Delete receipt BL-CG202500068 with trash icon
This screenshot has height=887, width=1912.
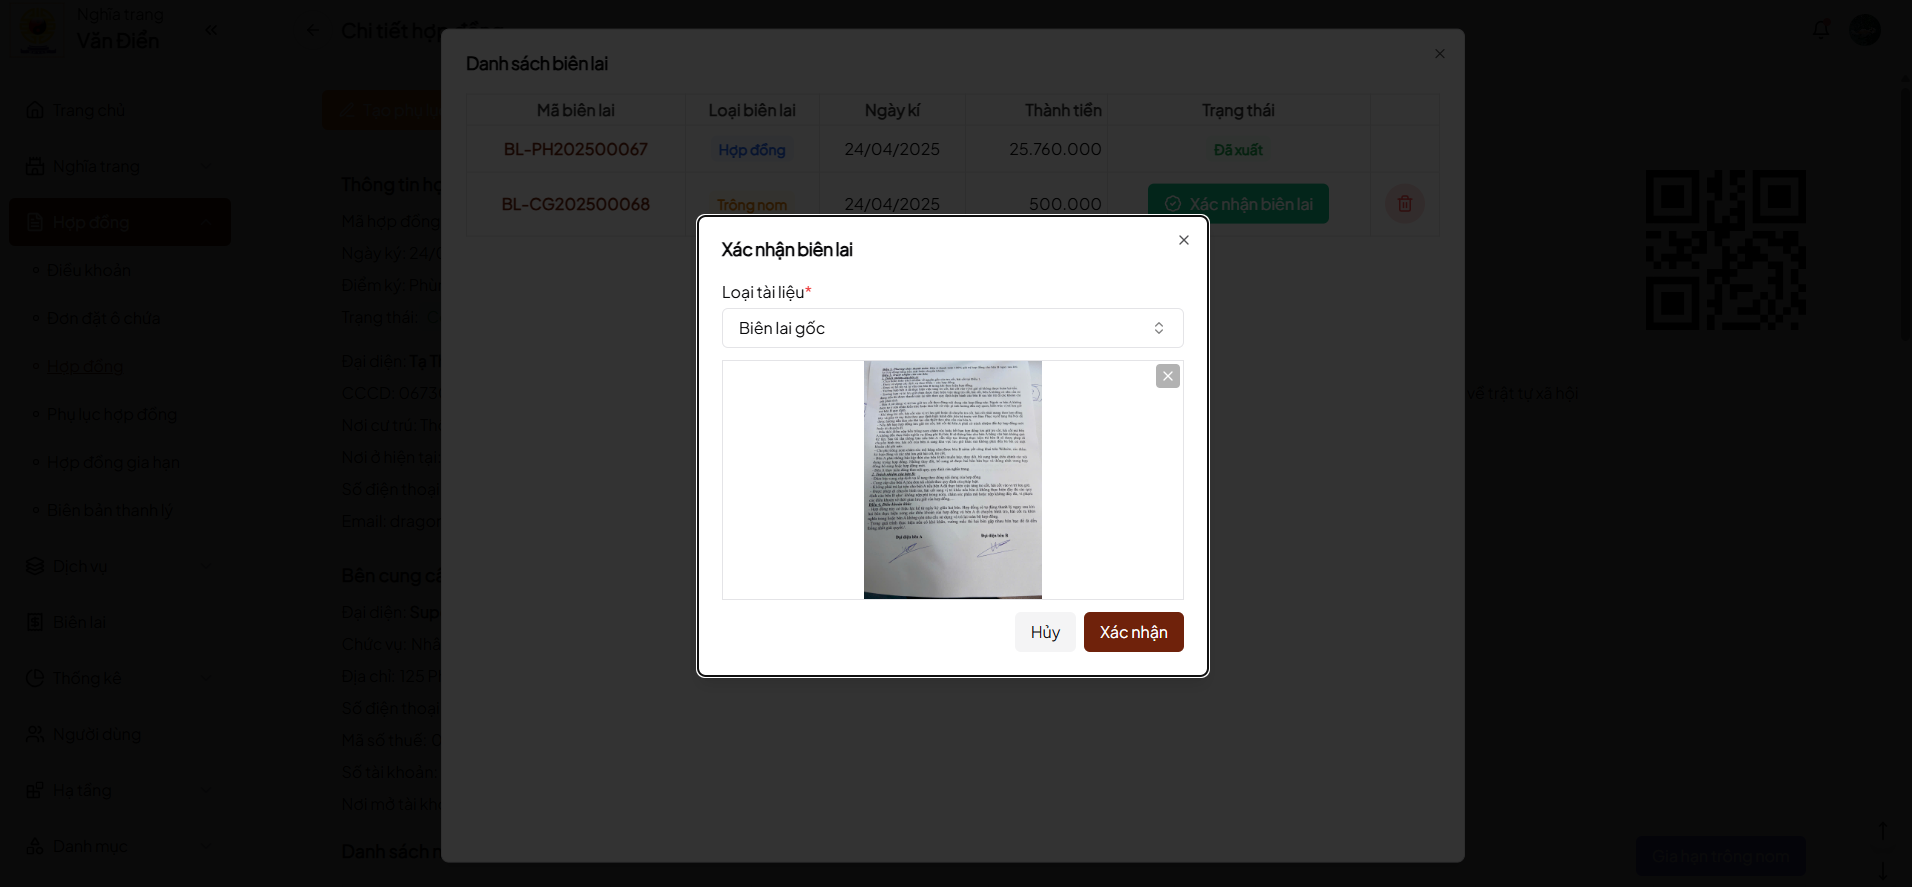click(1404, 204)
